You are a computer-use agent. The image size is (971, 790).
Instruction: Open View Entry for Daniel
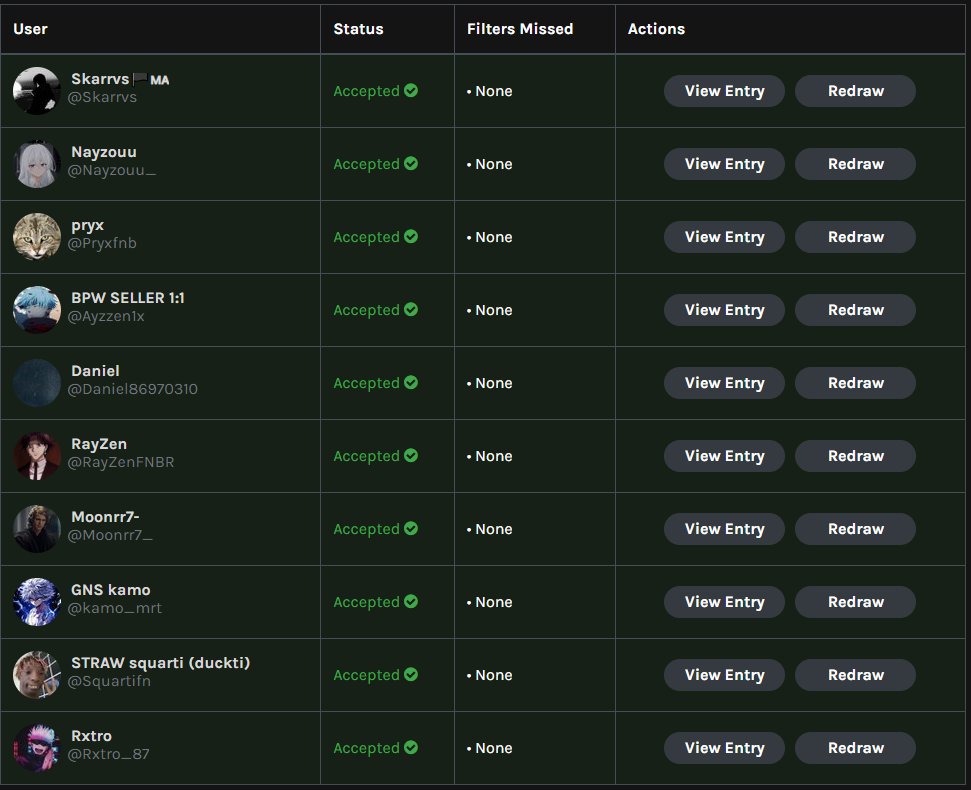click(x=724, y=383)
